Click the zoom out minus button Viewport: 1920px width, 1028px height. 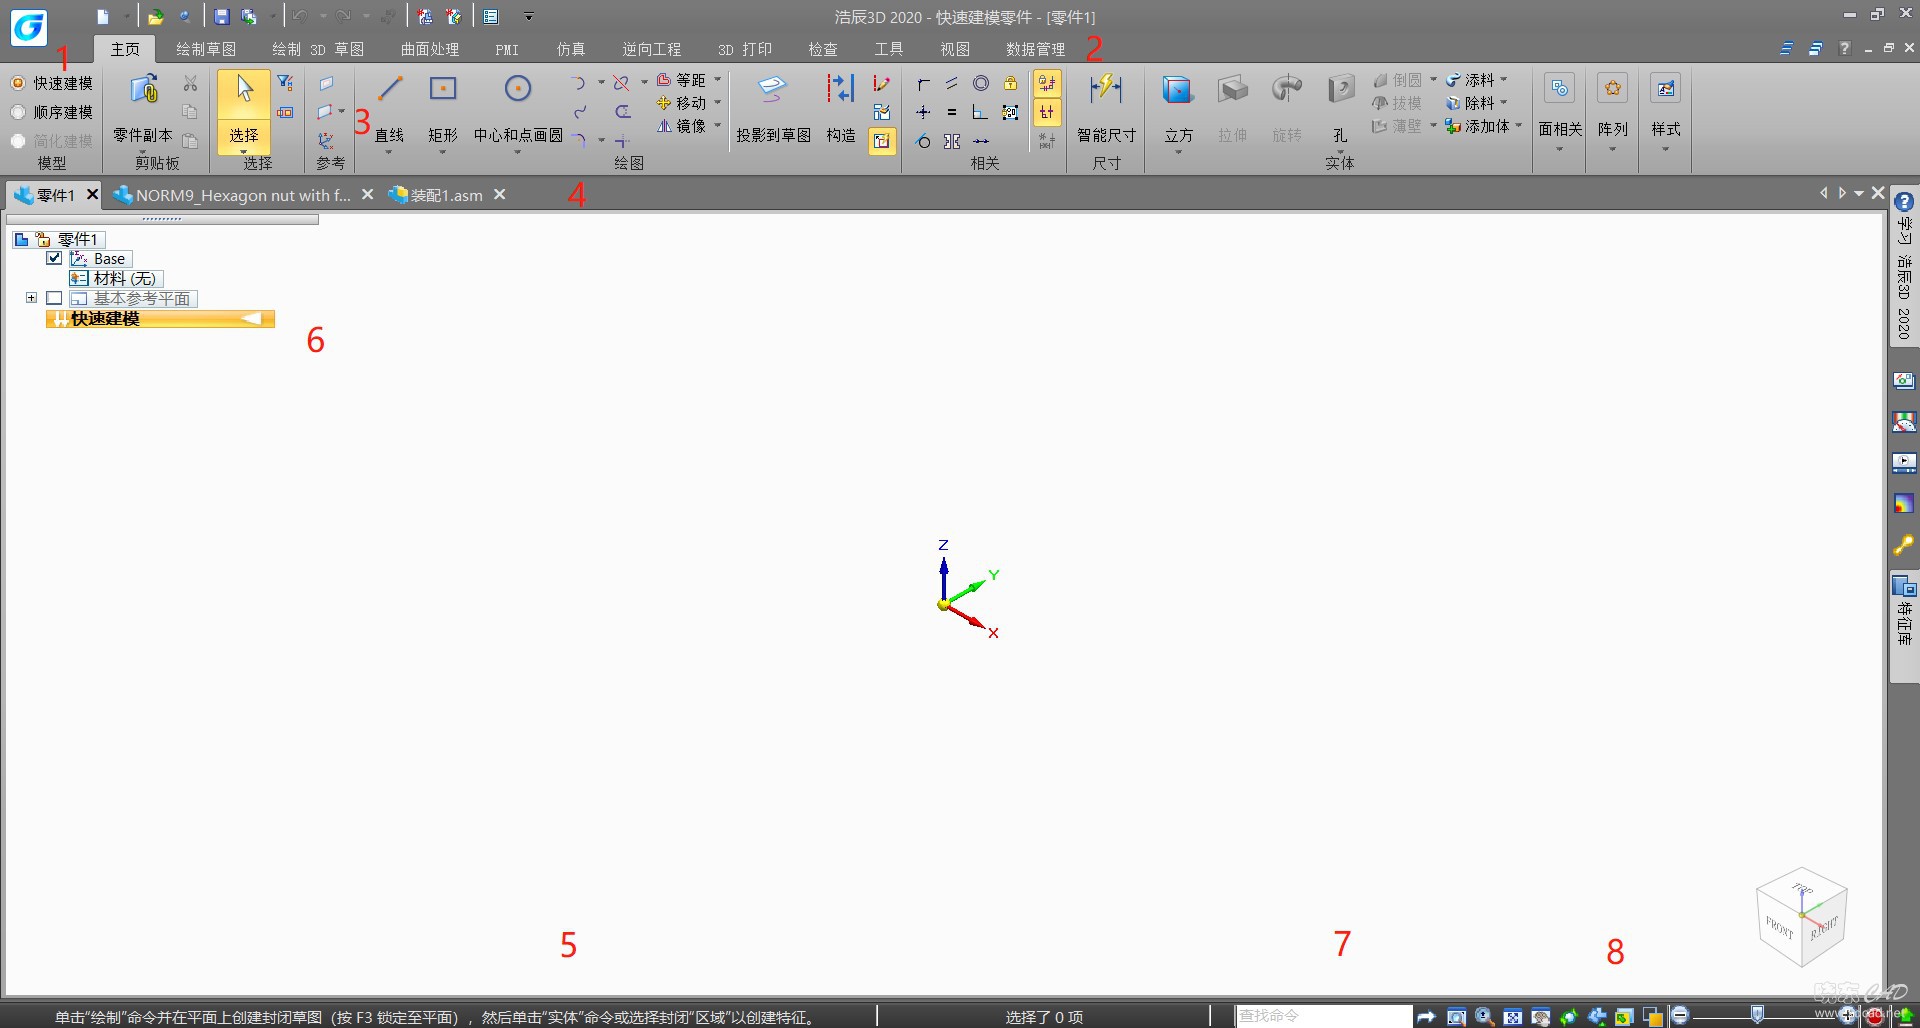pos(1680,1016)
